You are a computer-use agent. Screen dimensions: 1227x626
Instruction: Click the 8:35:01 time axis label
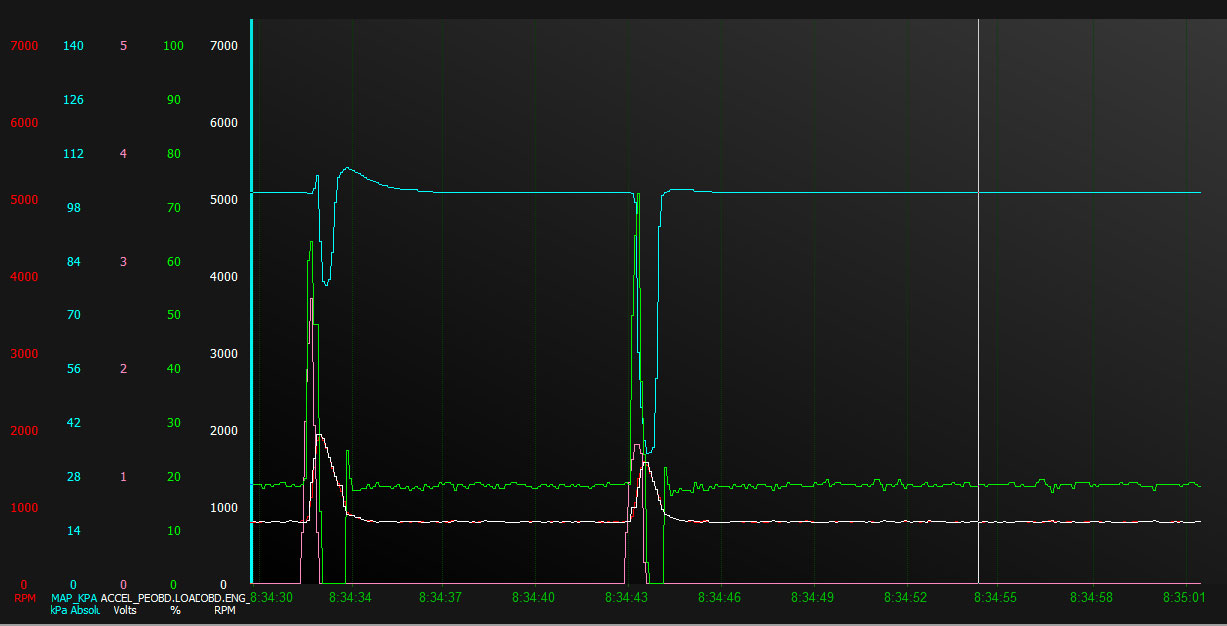pyautogui.click(x=1183, y=597)
